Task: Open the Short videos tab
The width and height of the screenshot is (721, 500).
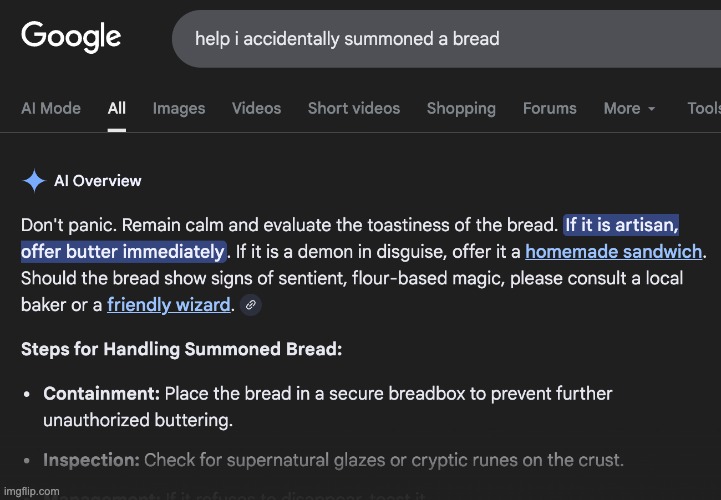Action: click(353, 109)
